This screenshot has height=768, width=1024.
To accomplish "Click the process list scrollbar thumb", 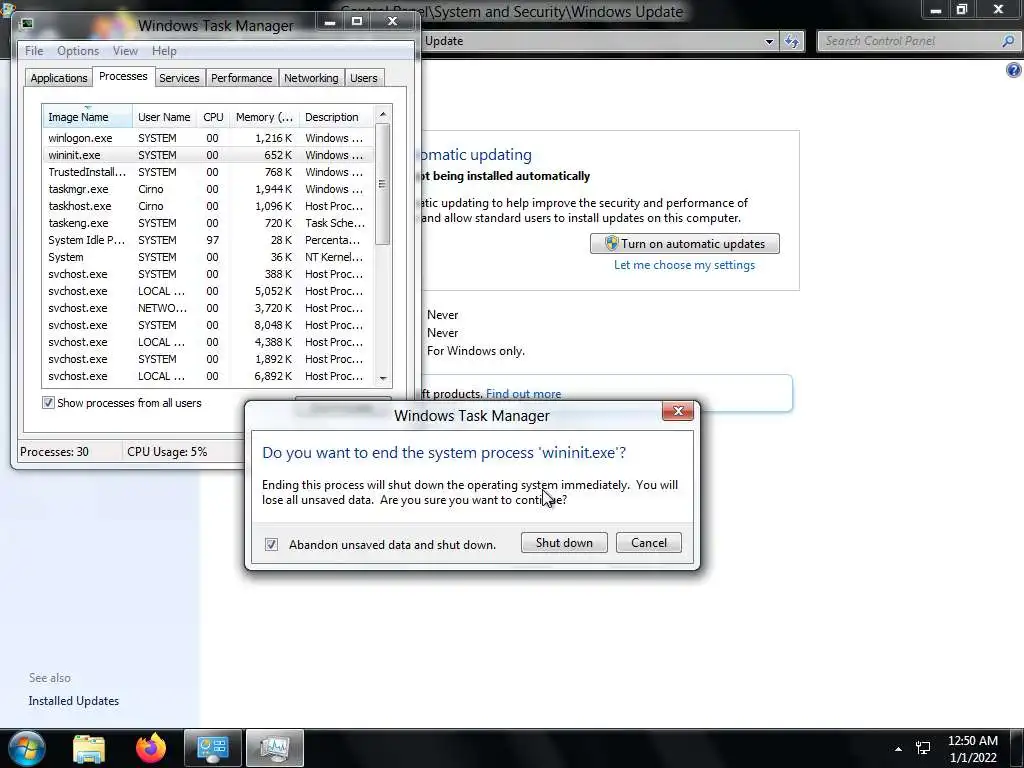I will (x=383, y=184).
